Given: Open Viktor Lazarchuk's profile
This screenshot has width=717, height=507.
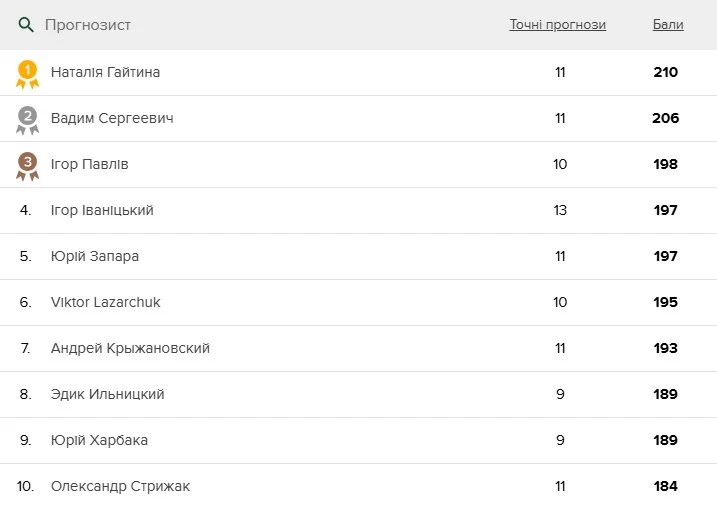Looking at the screenshot, I should [x=105, y=303].
